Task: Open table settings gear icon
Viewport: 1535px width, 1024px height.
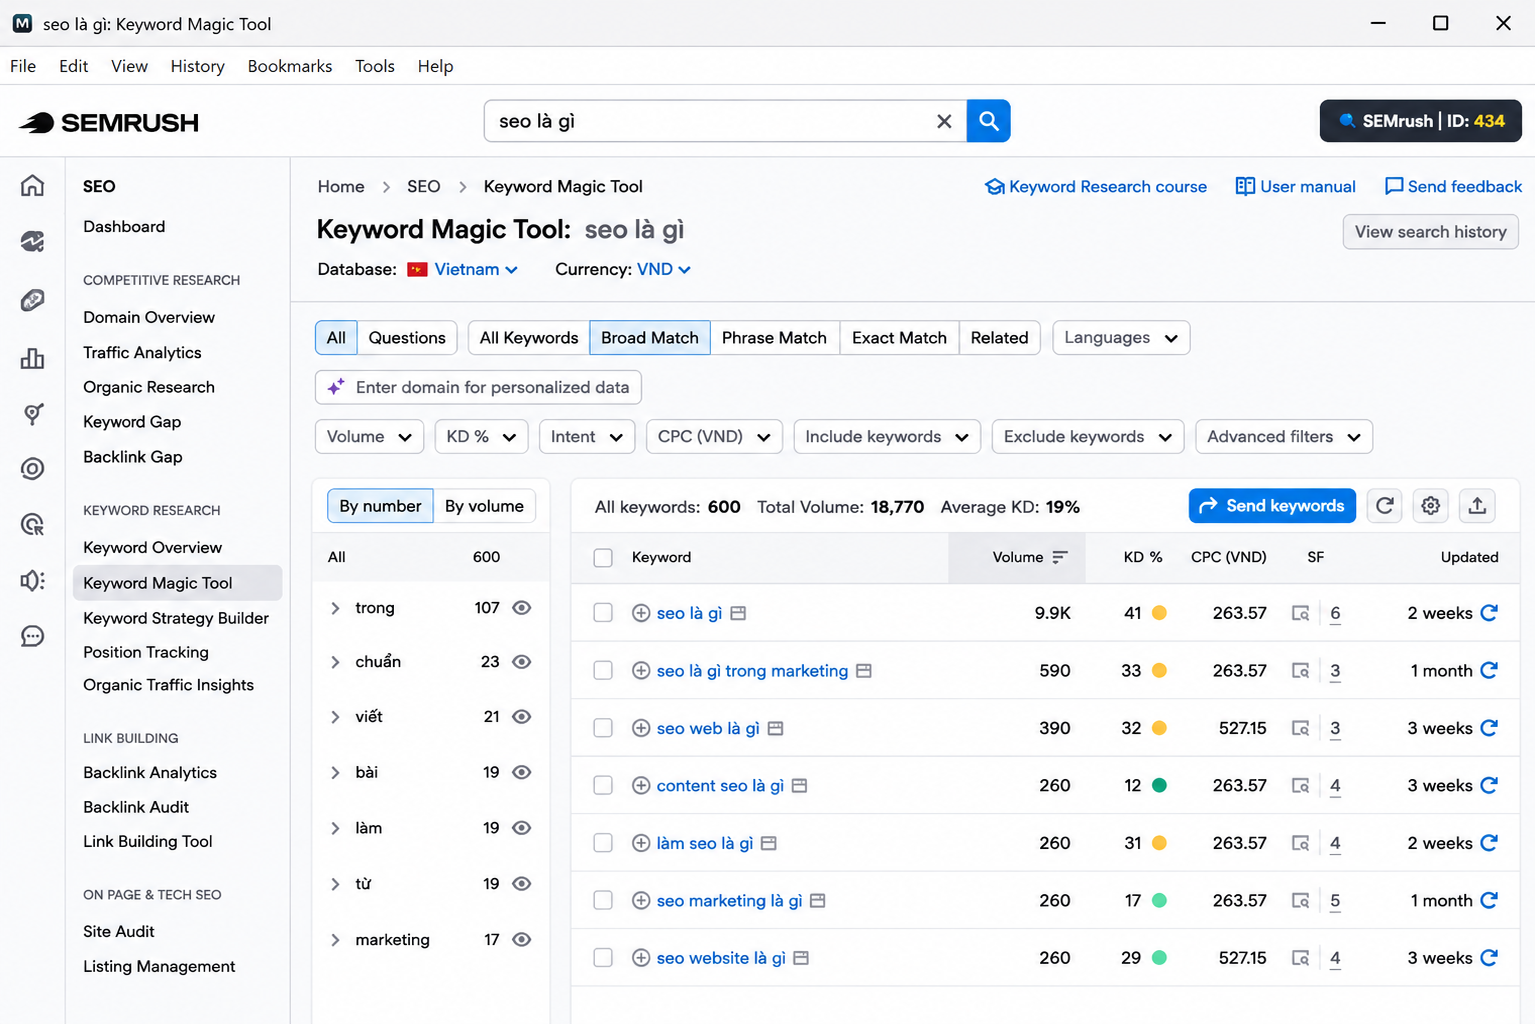Action: [x=1431, y=506]
